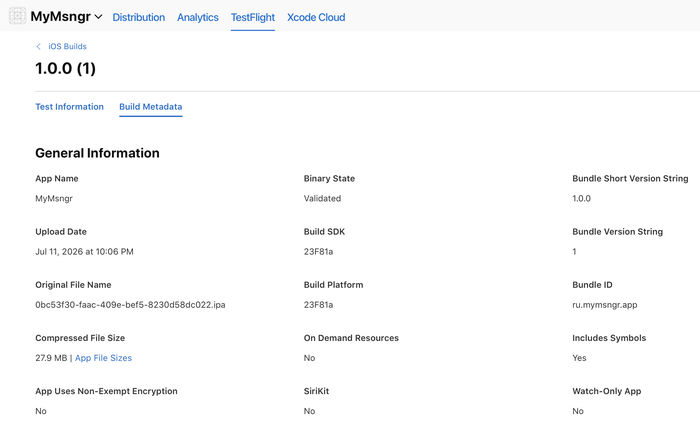Open the MyMsngr app switcher dropdown
Viewport: 700px width, 432px height.
[66, 17]
